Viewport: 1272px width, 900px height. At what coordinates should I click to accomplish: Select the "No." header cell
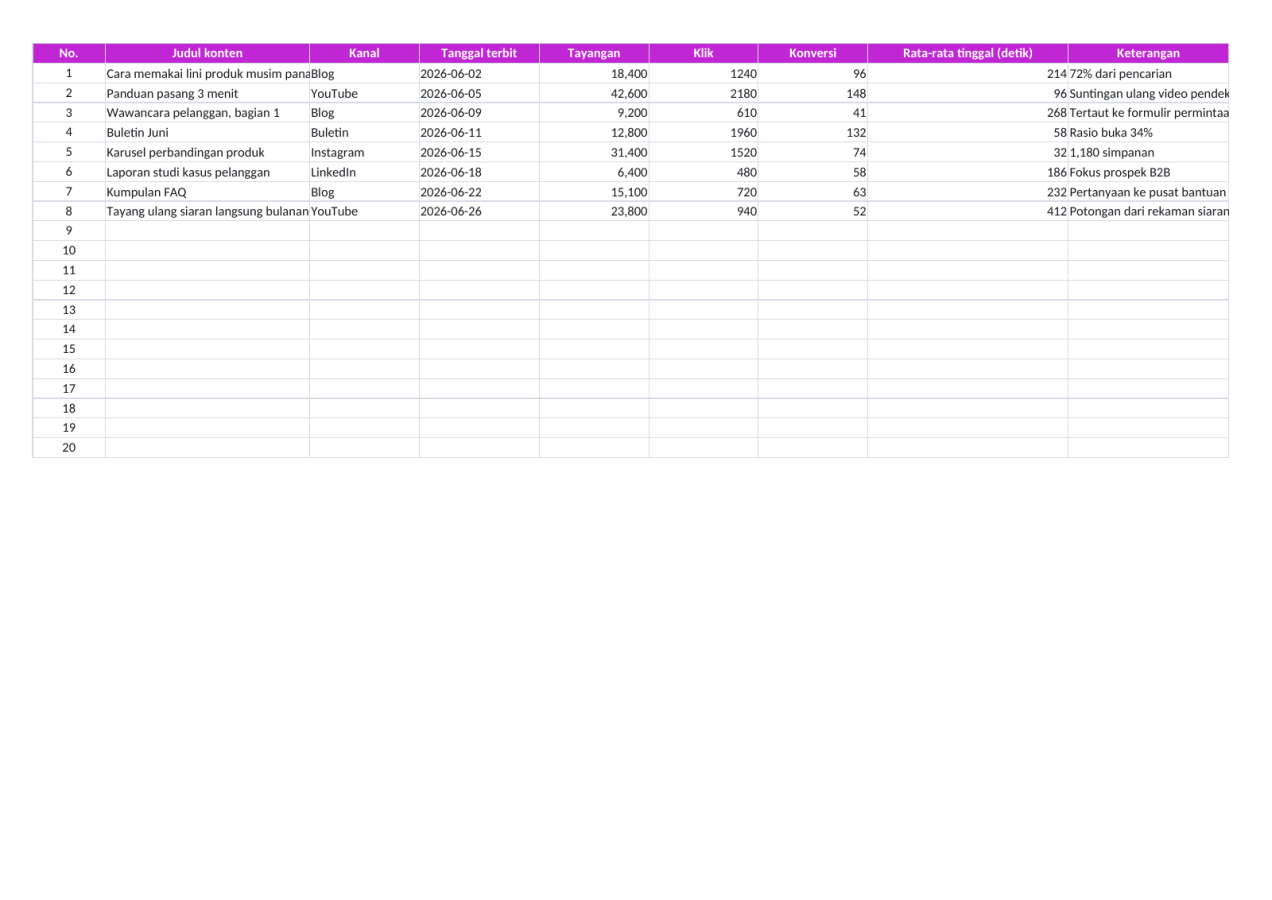coord(69,53)
